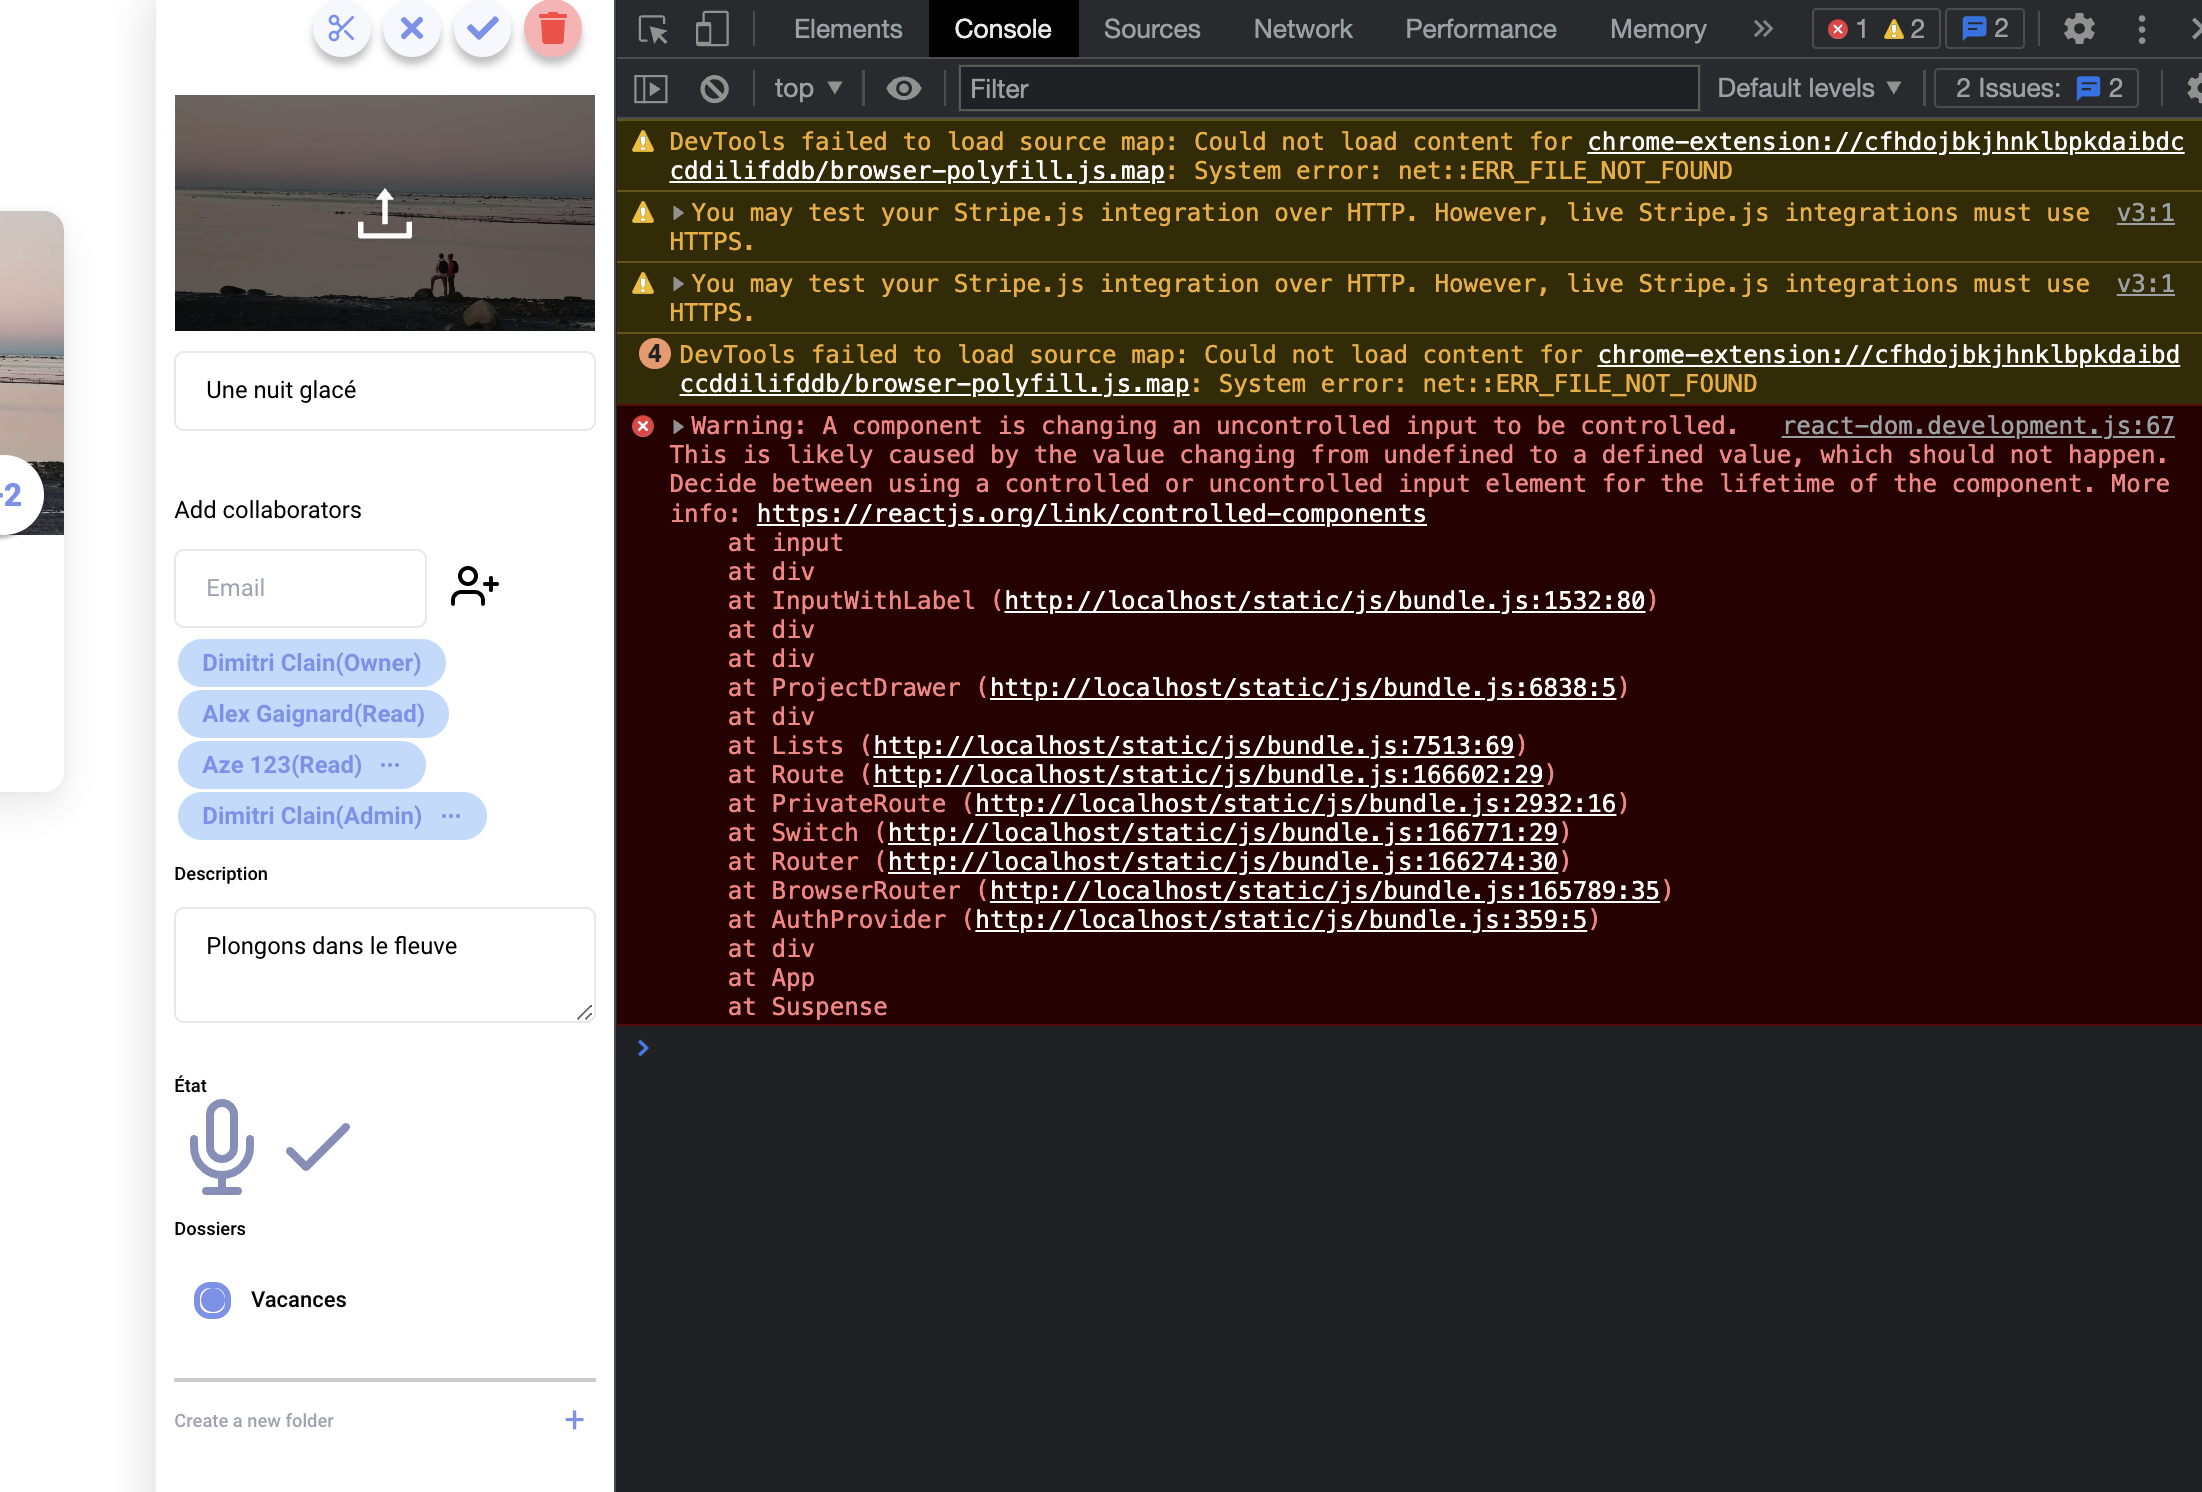Open options for Aze 123(Read) collaborator
The image size is (2202, 1492).
[390, 765]
